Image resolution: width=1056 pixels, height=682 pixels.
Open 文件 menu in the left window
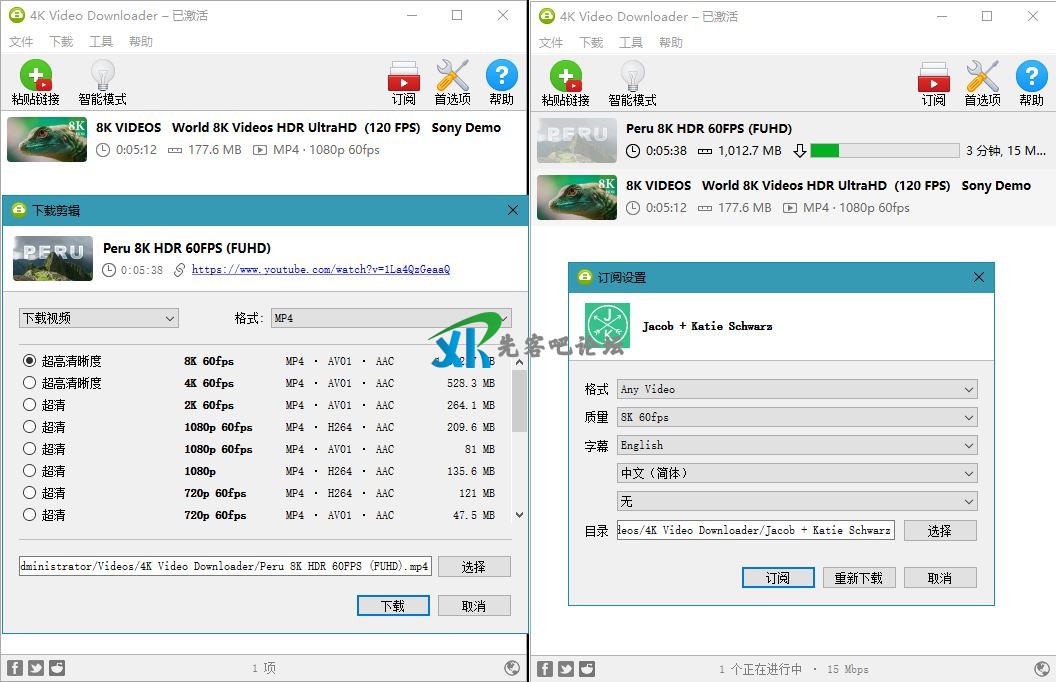[21, 42]
